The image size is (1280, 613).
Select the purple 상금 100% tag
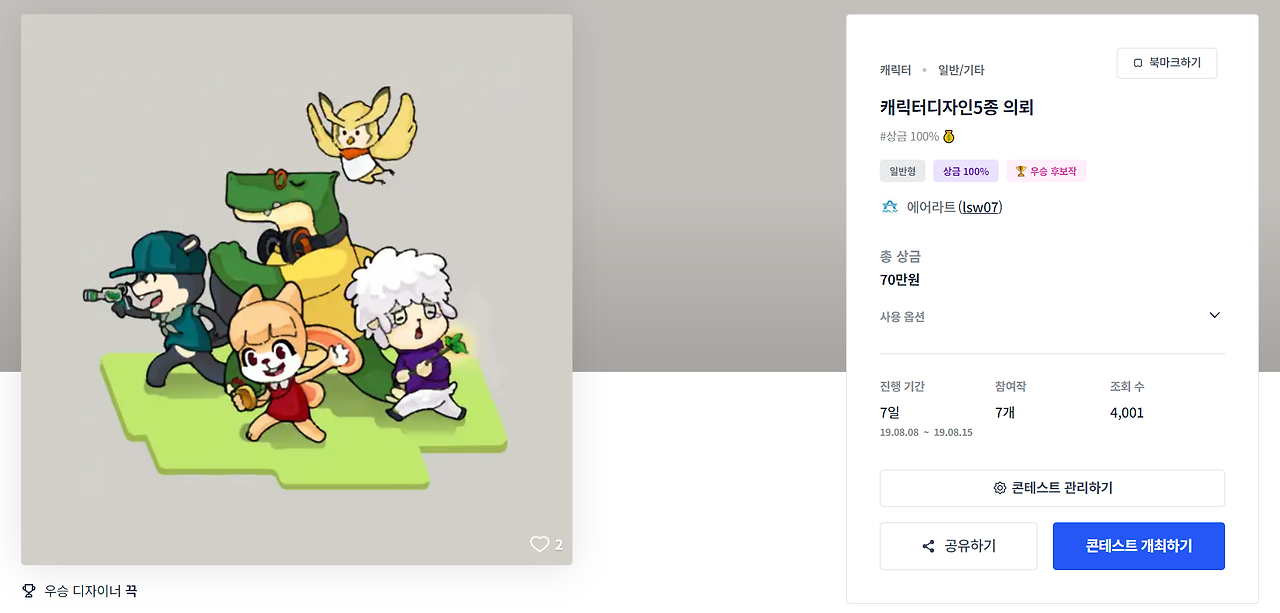966,171
